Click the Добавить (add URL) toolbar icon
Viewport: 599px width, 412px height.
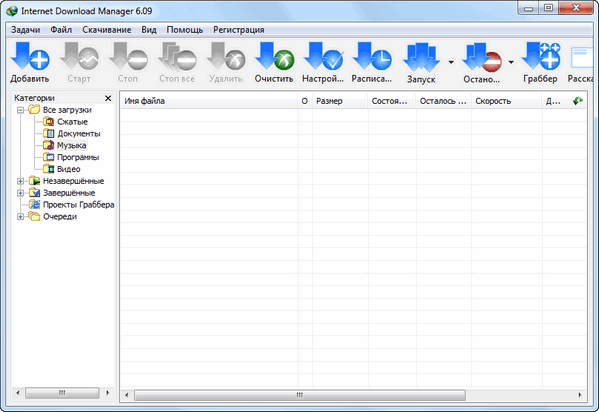(30, 57)
